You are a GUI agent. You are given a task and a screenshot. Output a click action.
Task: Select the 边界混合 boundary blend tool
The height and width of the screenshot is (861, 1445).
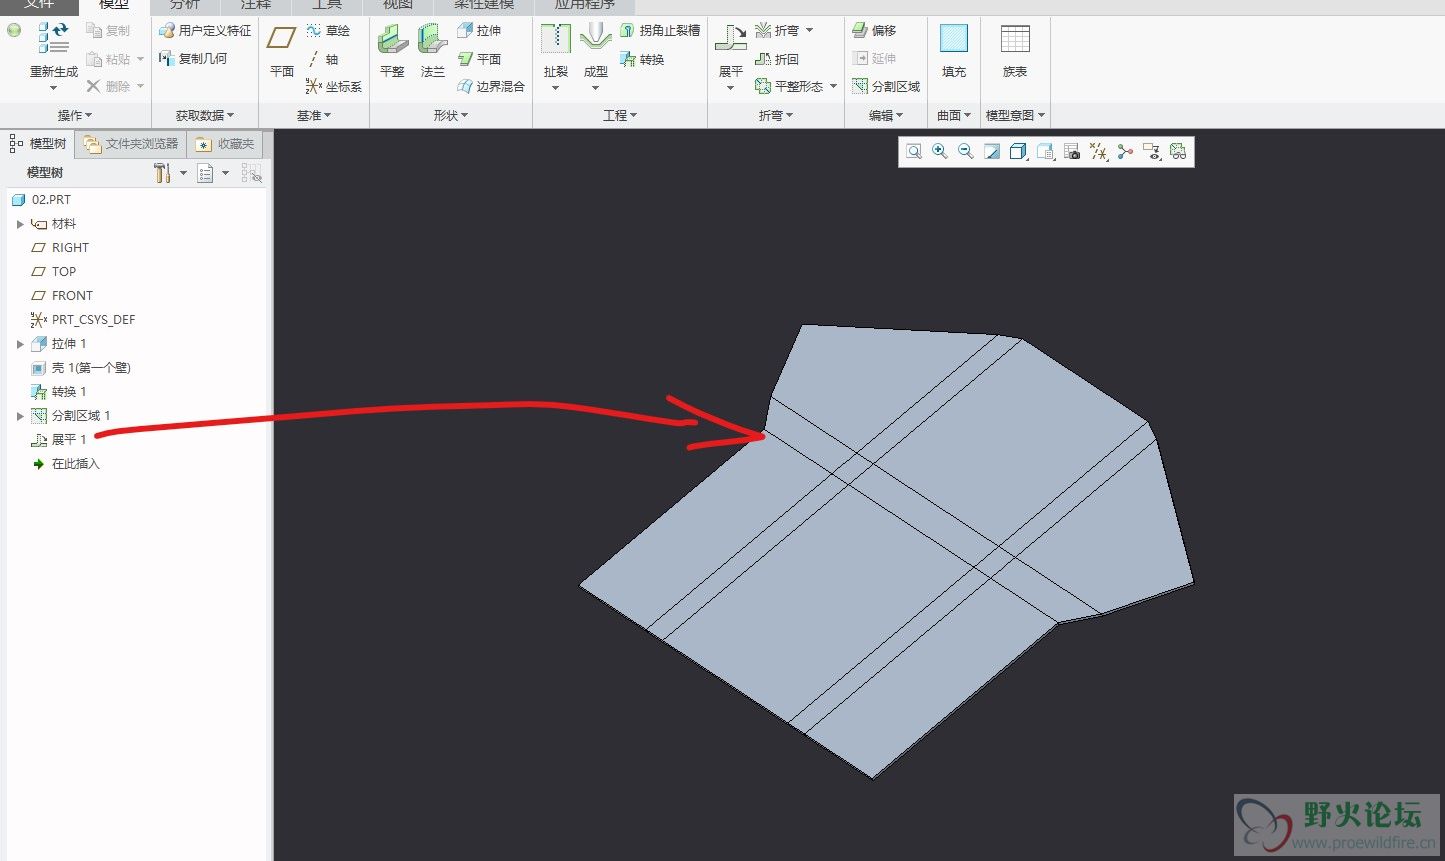click(x=491, y=87)
